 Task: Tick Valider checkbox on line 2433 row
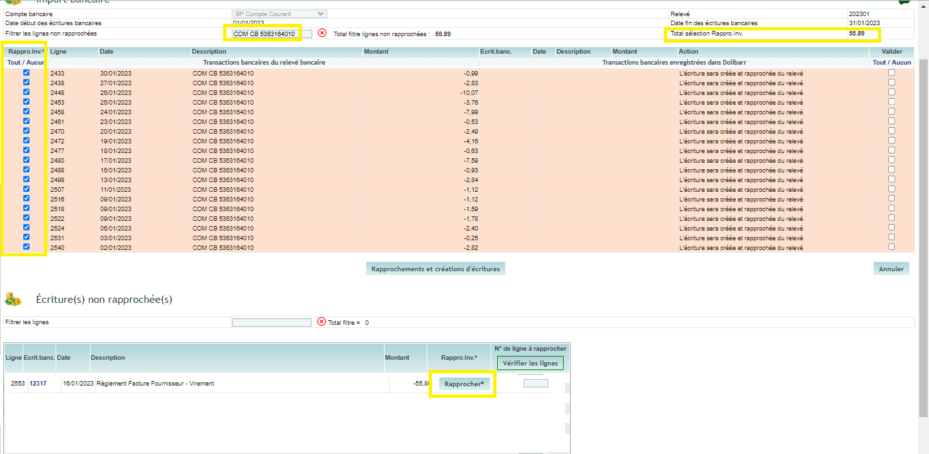click(x=892, y=72)
